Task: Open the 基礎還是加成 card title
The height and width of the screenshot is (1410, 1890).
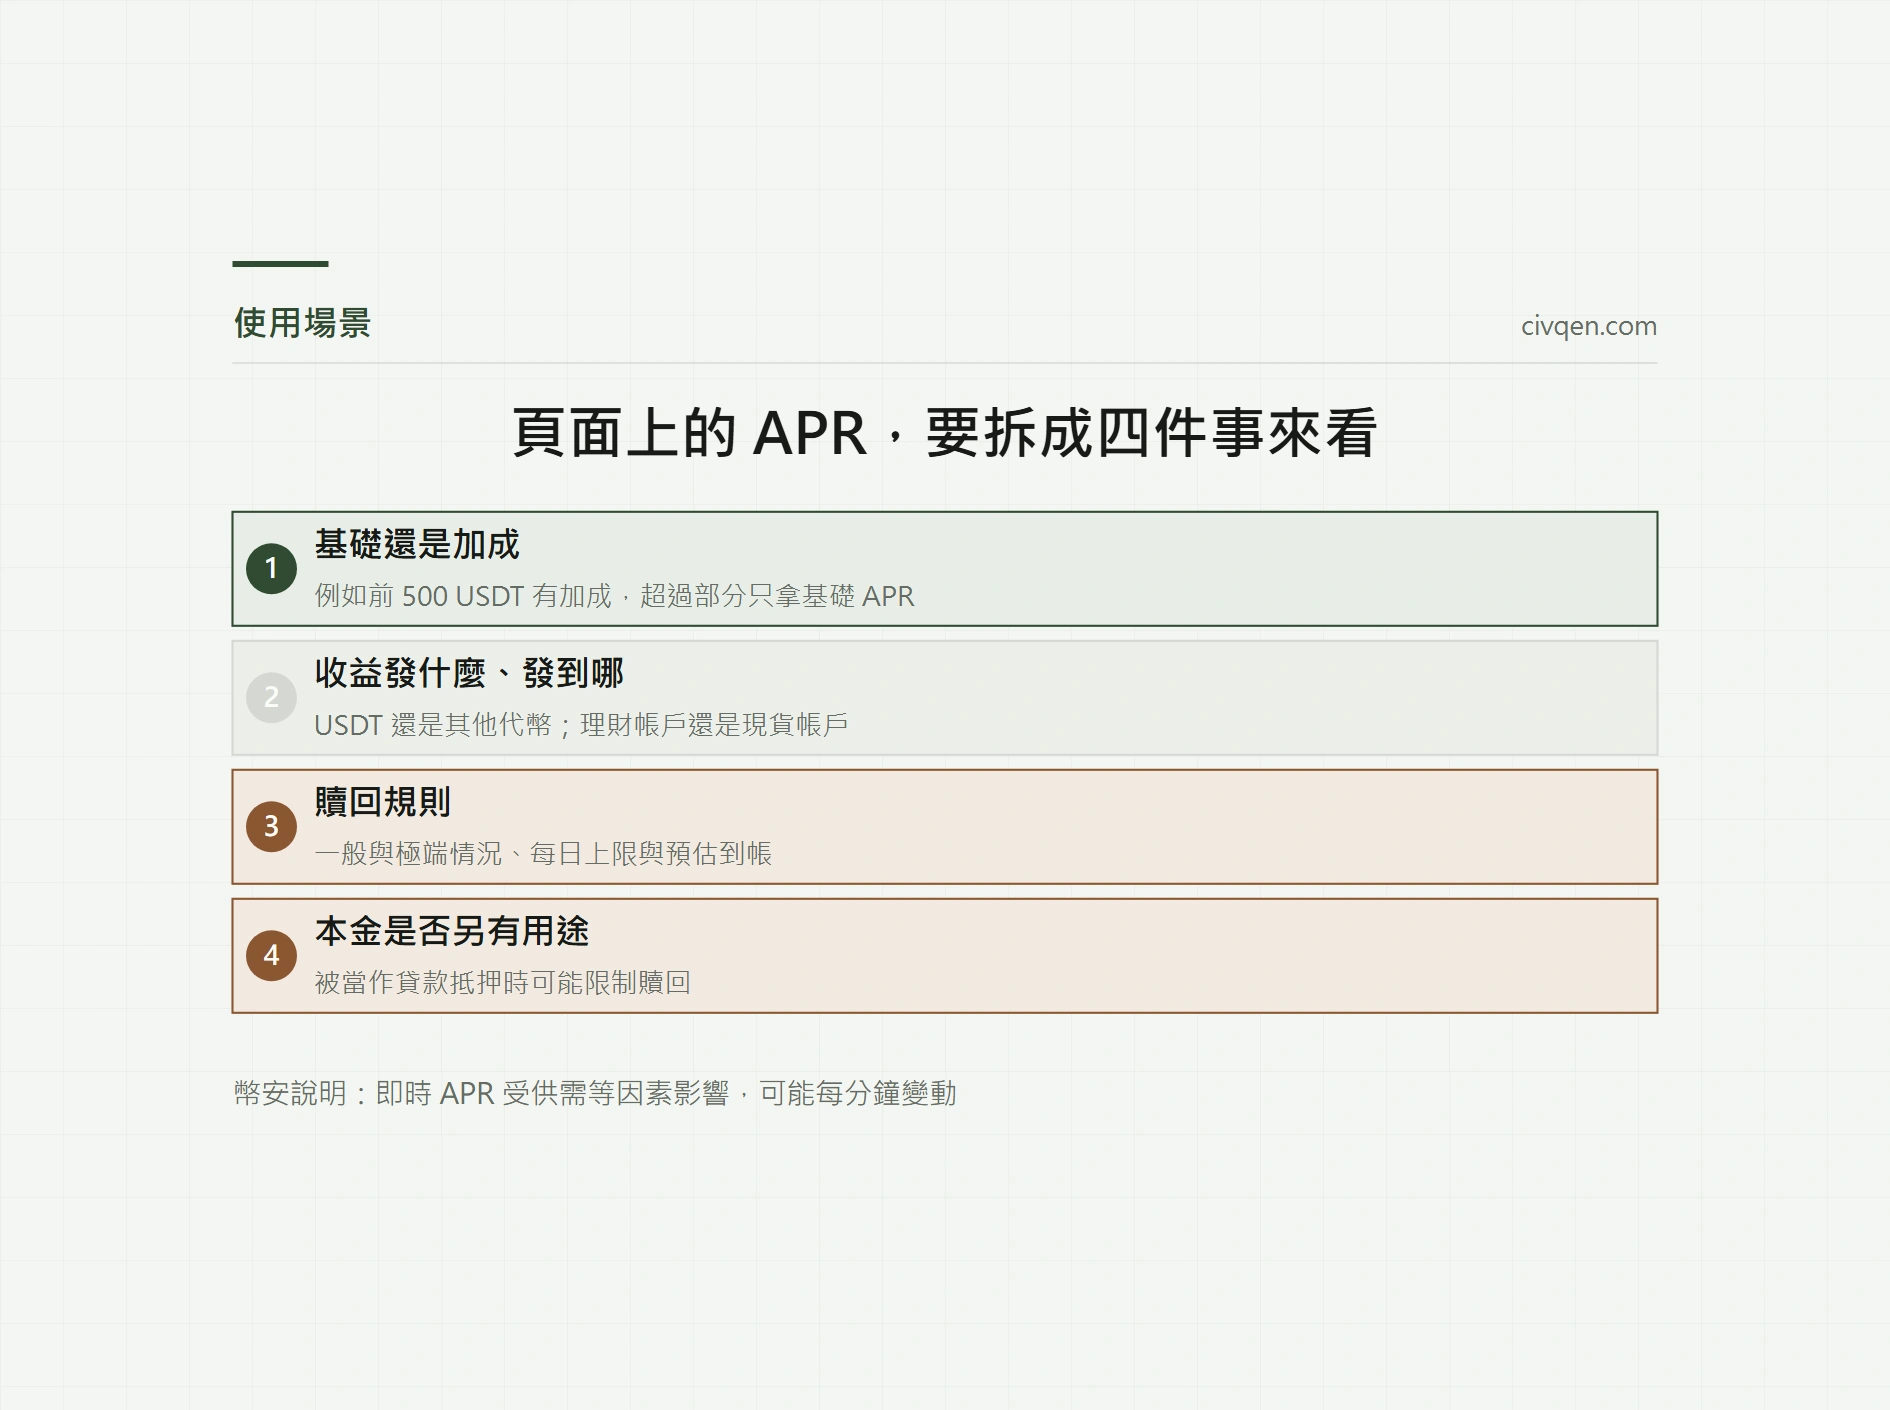Action: (x=417, y=545)
